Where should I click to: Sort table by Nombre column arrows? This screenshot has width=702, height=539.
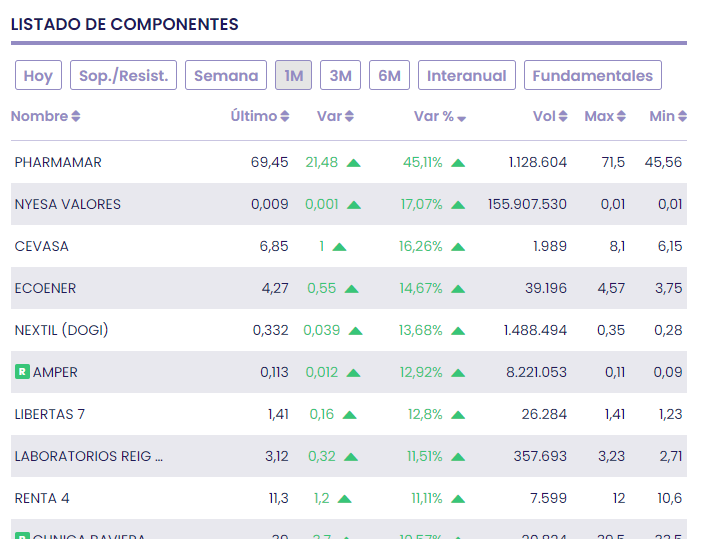pyautogui.click(x=76, y=117)
